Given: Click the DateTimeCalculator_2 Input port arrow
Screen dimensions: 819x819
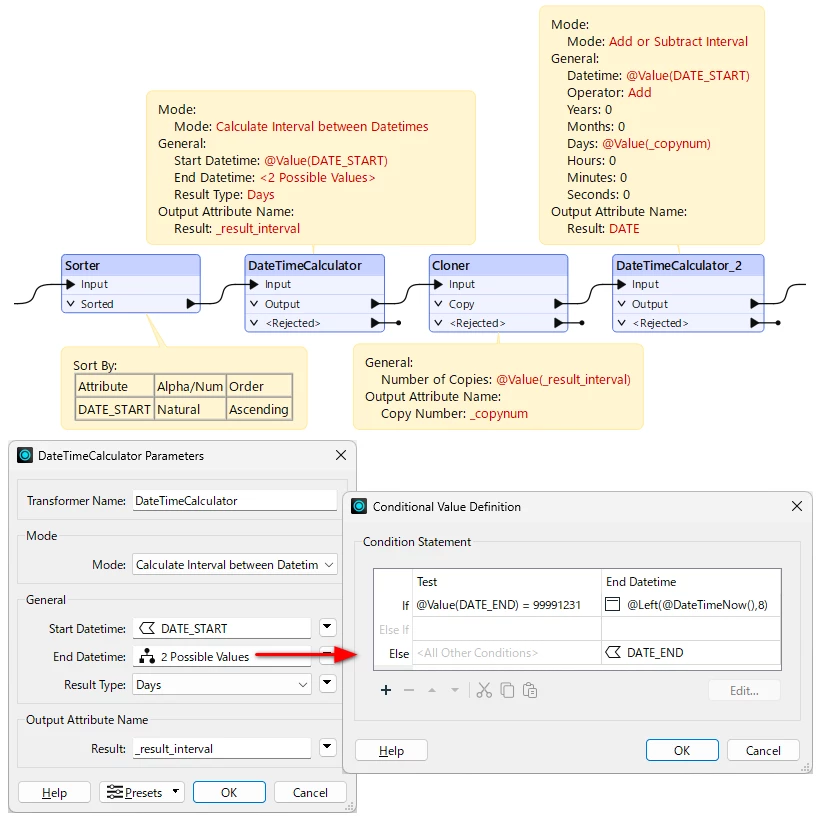Looking at the screenshot, I should [x=622, y=284].
